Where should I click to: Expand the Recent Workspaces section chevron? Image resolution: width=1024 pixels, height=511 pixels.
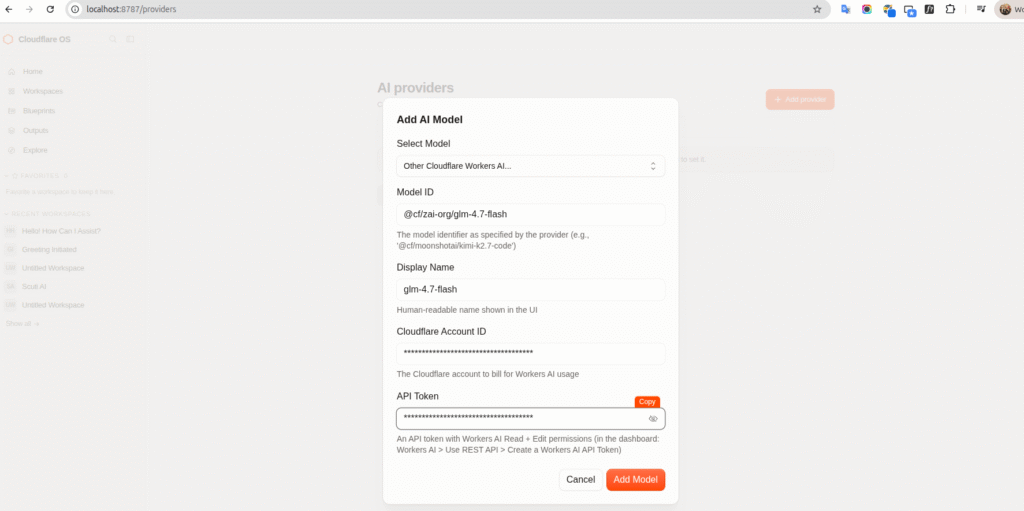(7, 214)
